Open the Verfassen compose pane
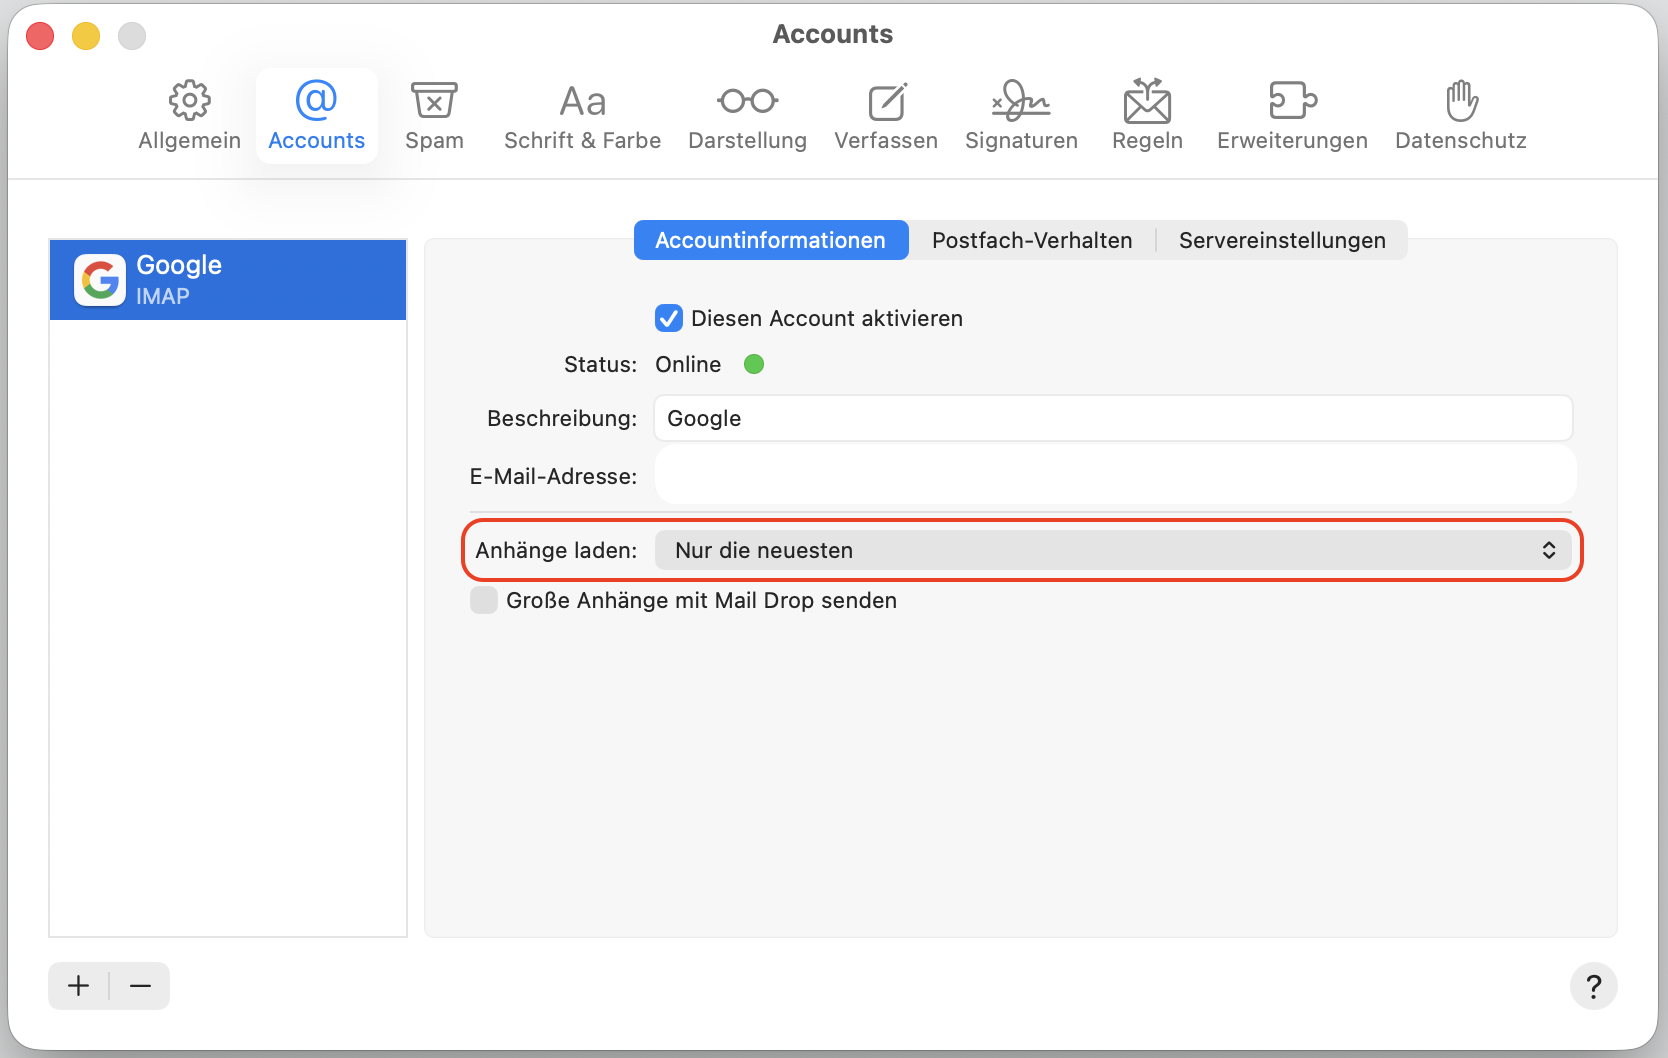 (886, 116)
